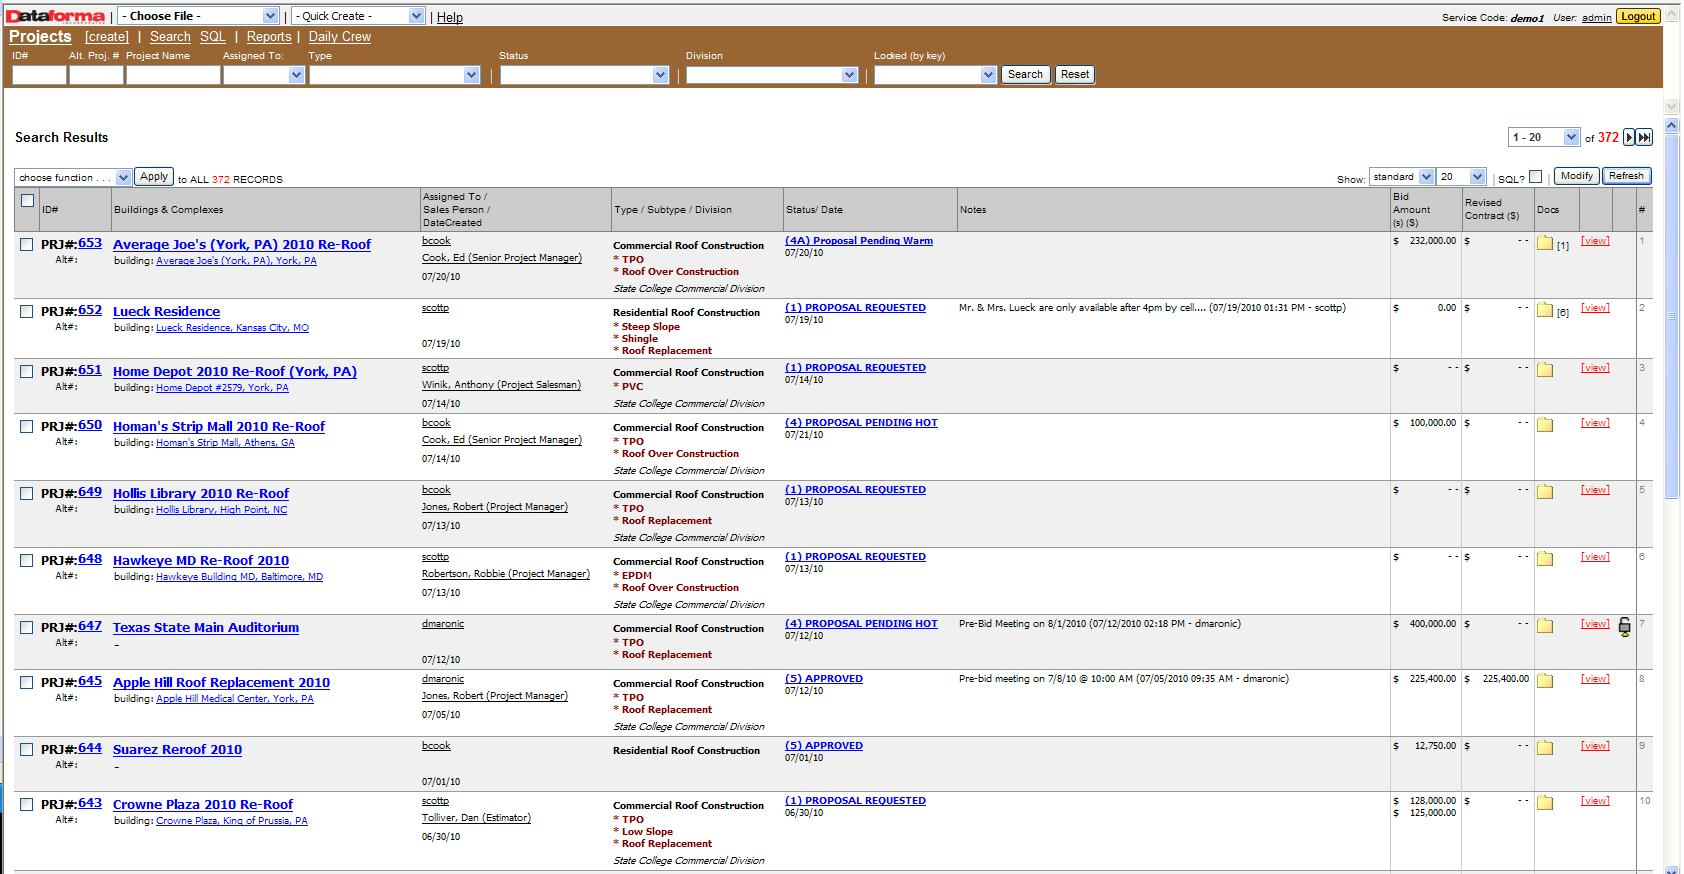Enable the SQL? checkbox
The height and width of the screenshot is (874, 1684).
(1535, 177)
